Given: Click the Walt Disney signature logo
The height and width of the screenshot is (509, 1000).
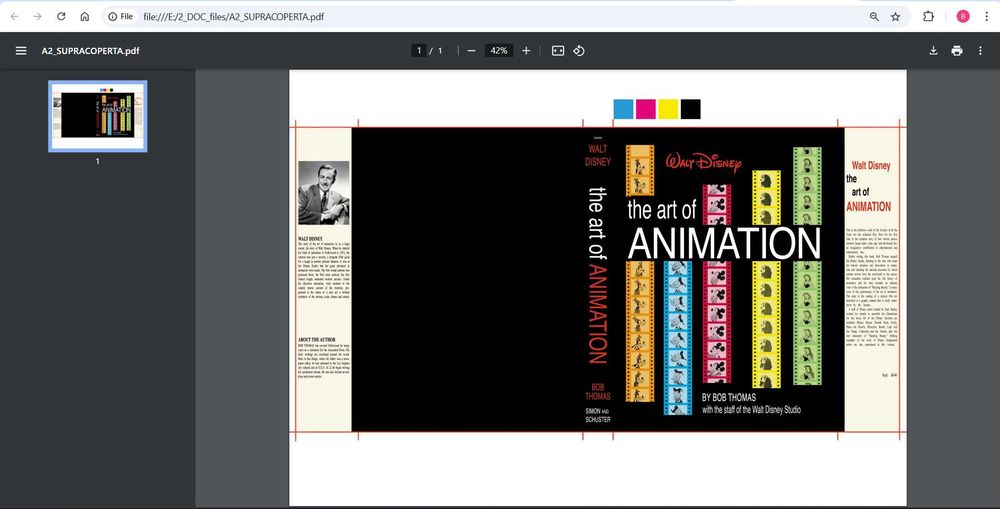Looking at the screenshot, I should 704,161.
